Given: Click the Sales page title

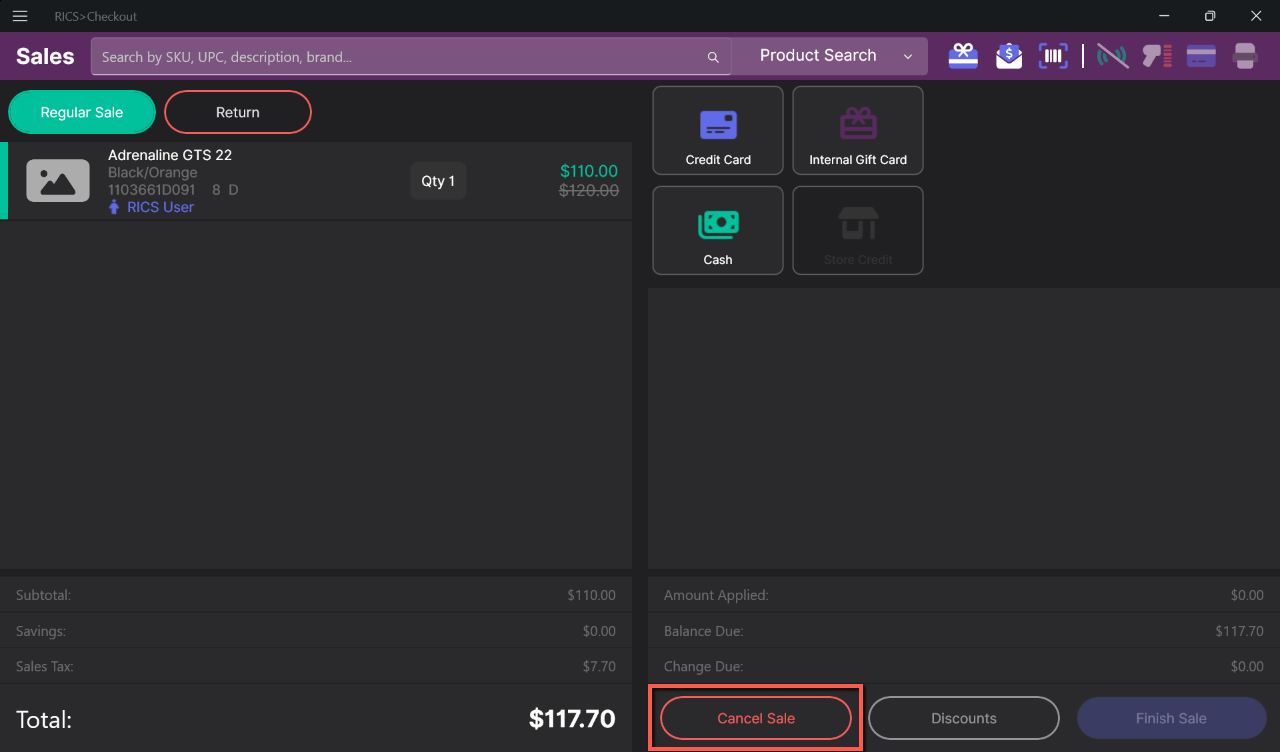Looking at the screenshot, I should (x=45, y=56).
